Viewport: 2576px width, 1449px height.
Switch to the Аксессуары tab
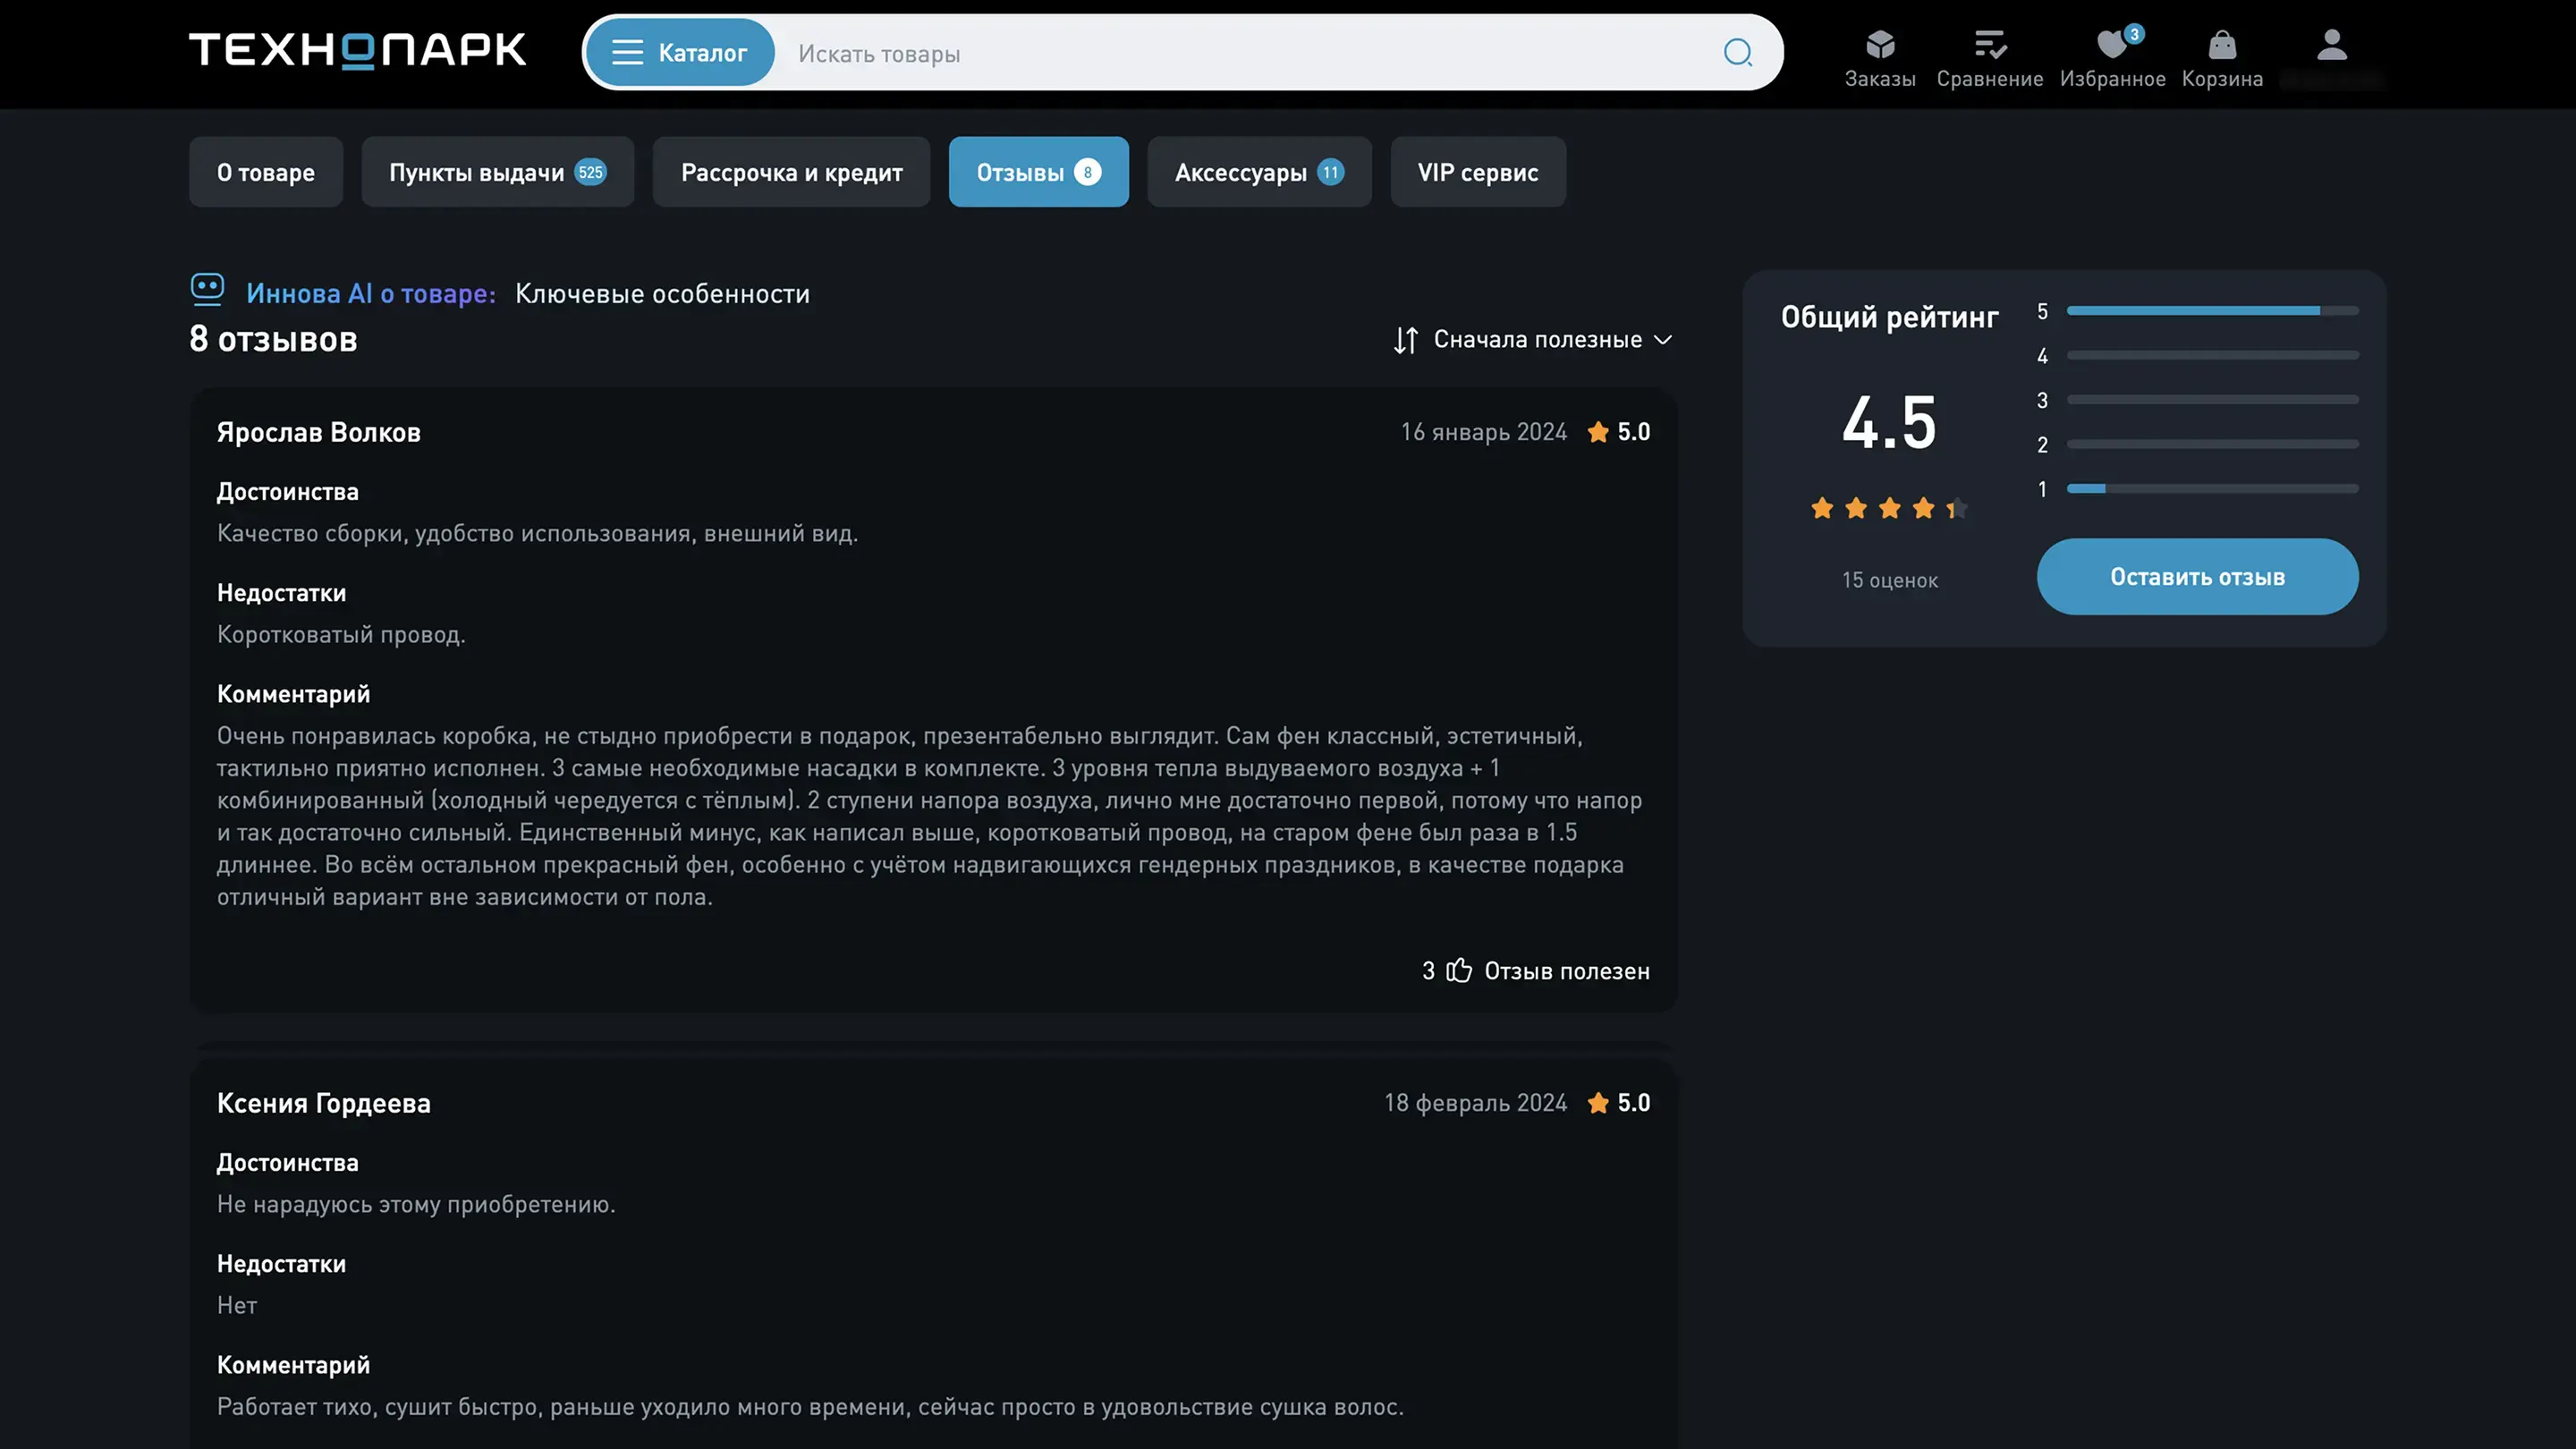1258,172
